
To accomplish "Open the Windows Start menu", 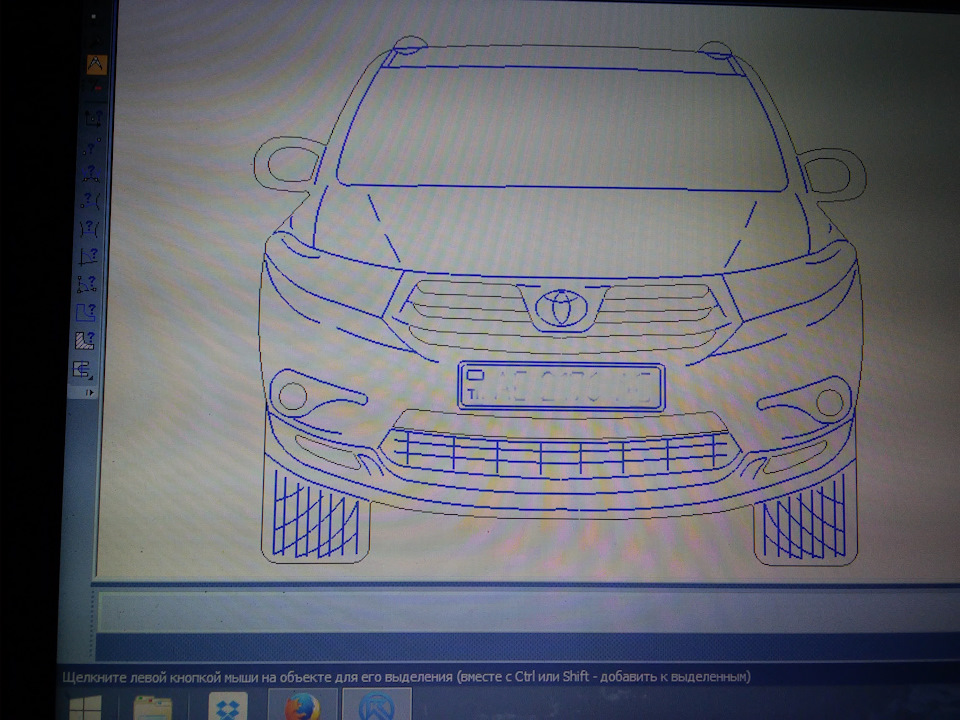I will 85,708.
